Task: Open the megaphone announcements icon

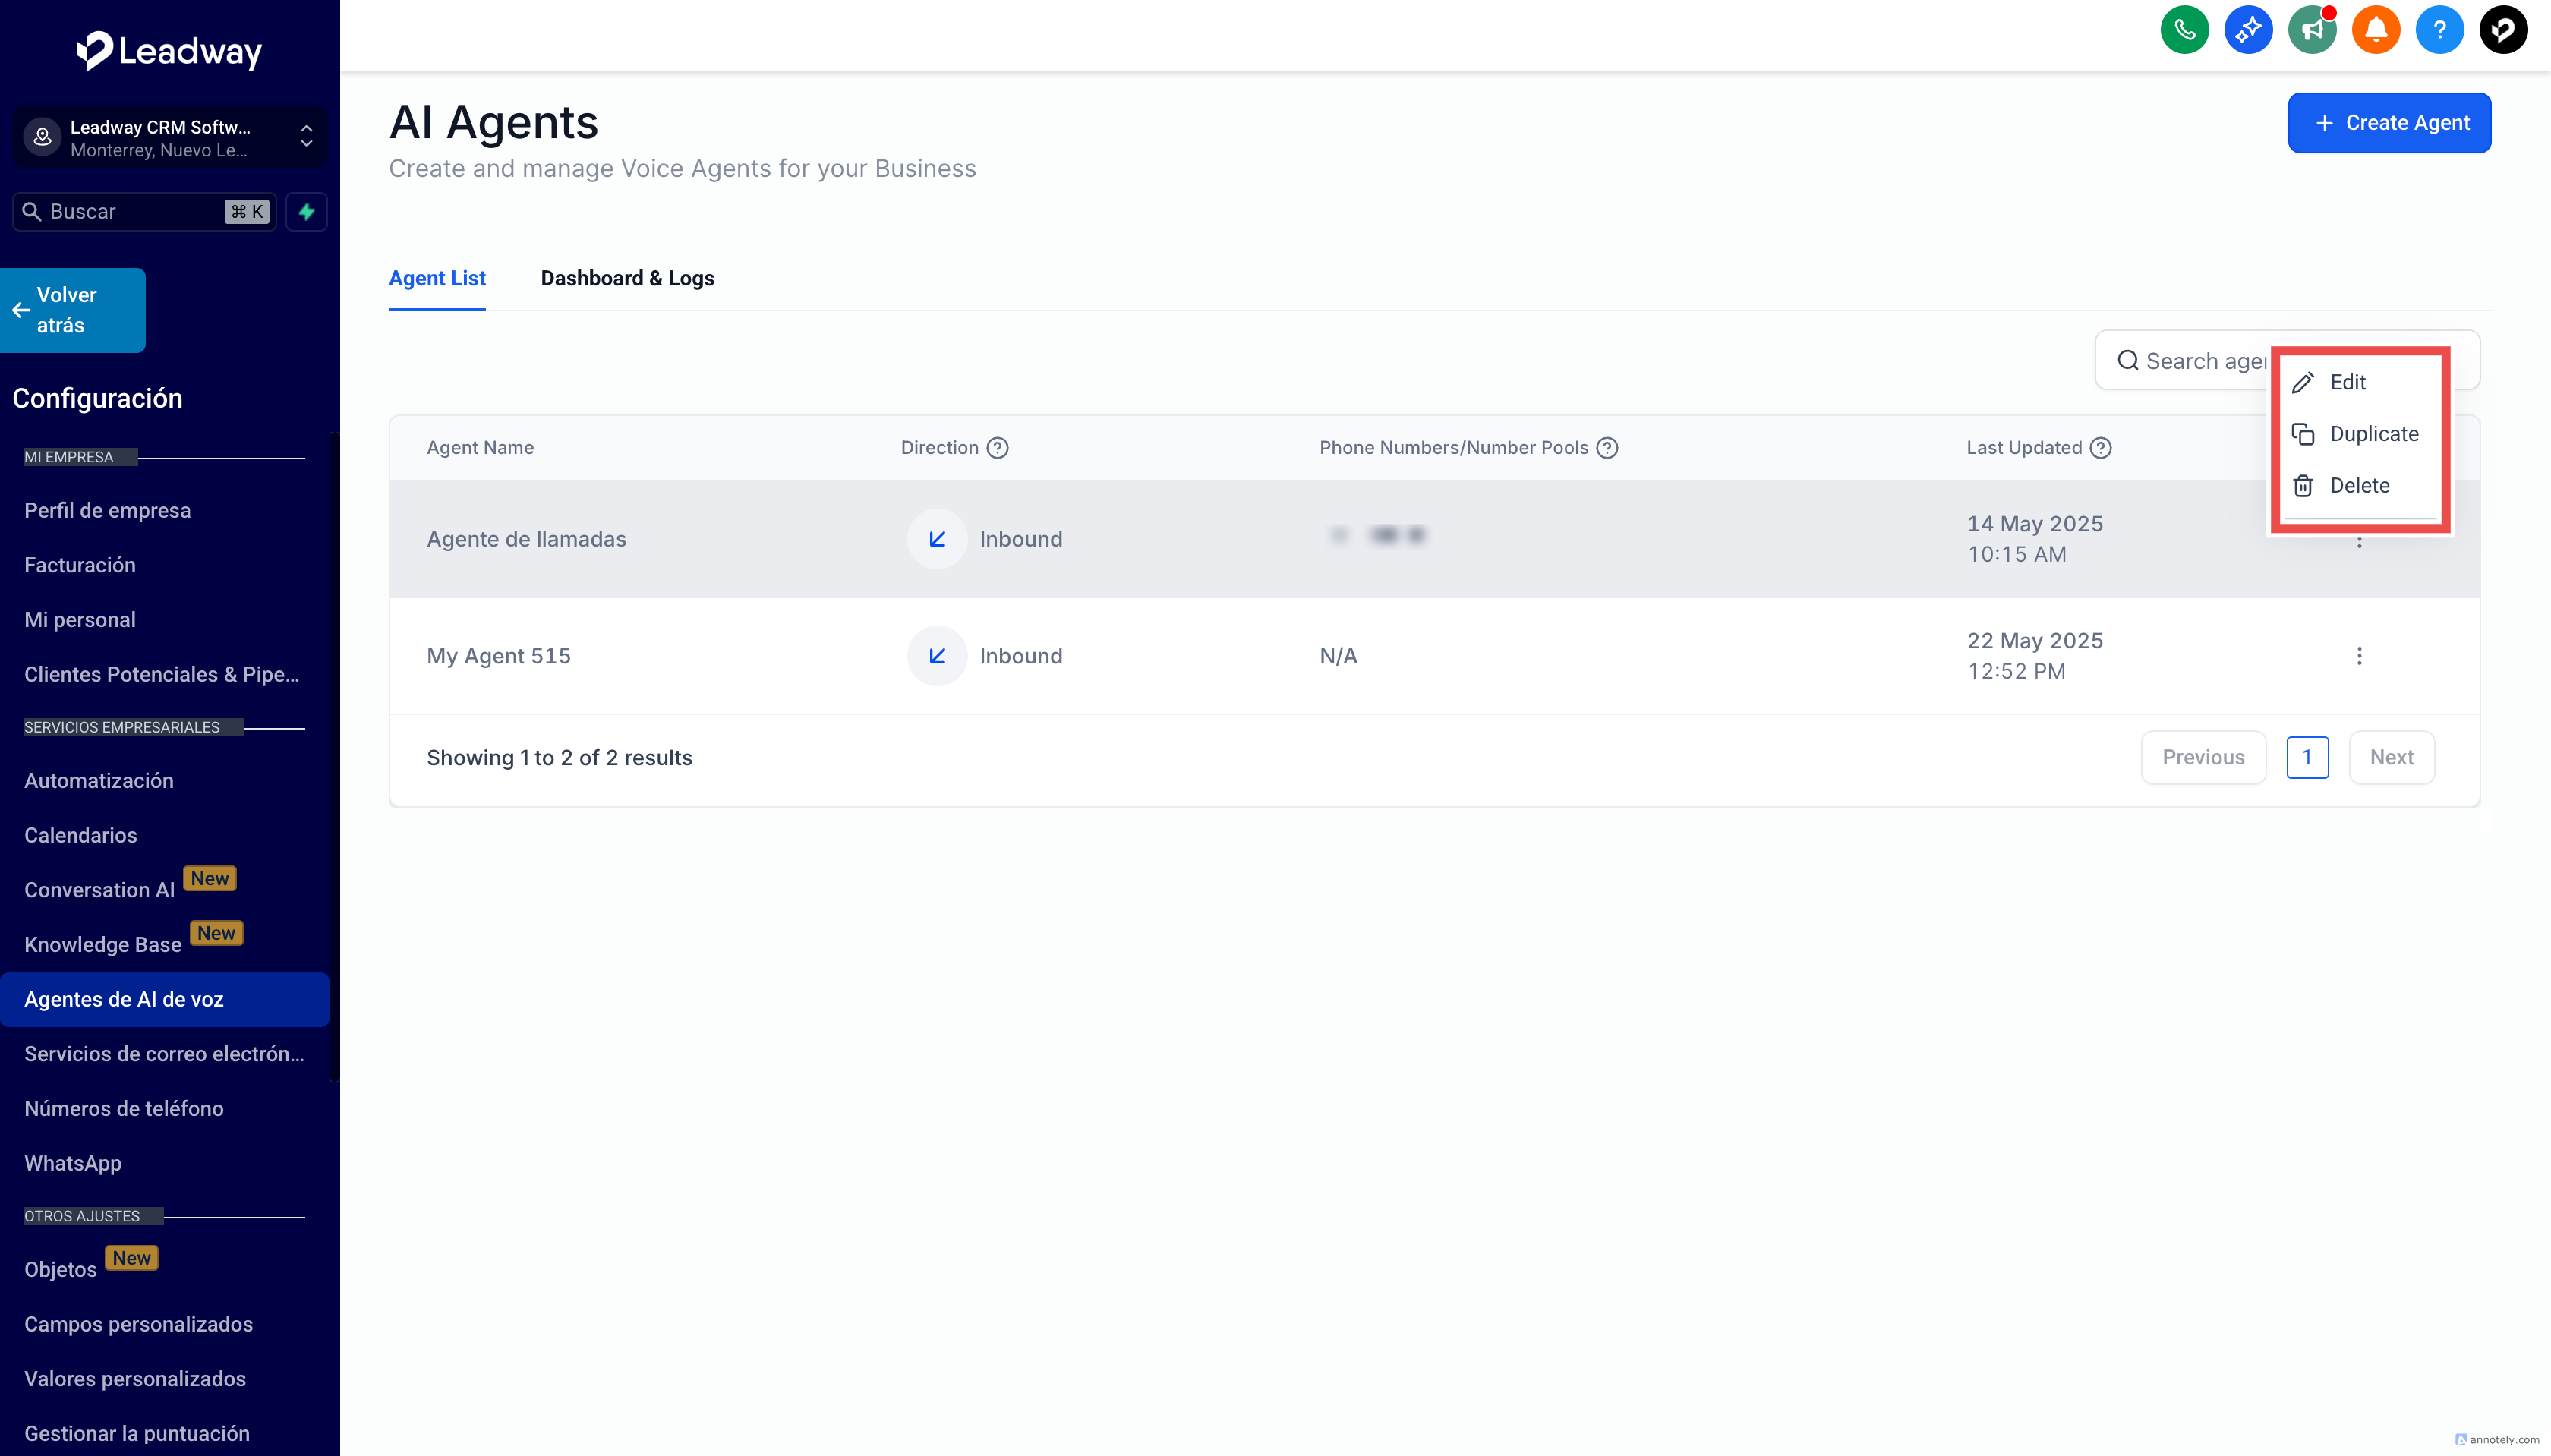Action: pos(2311,30)
